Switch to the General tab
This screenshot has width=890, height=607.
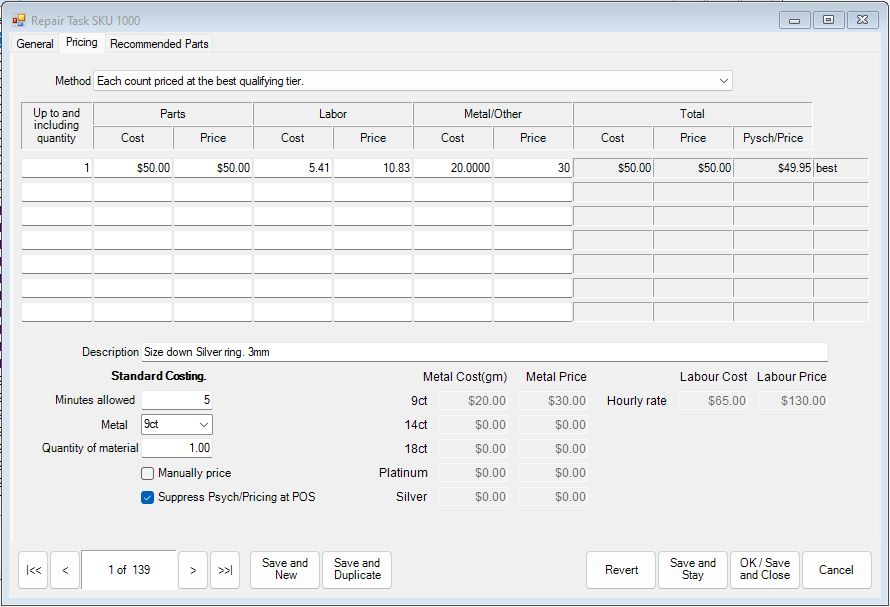point(35,43)
